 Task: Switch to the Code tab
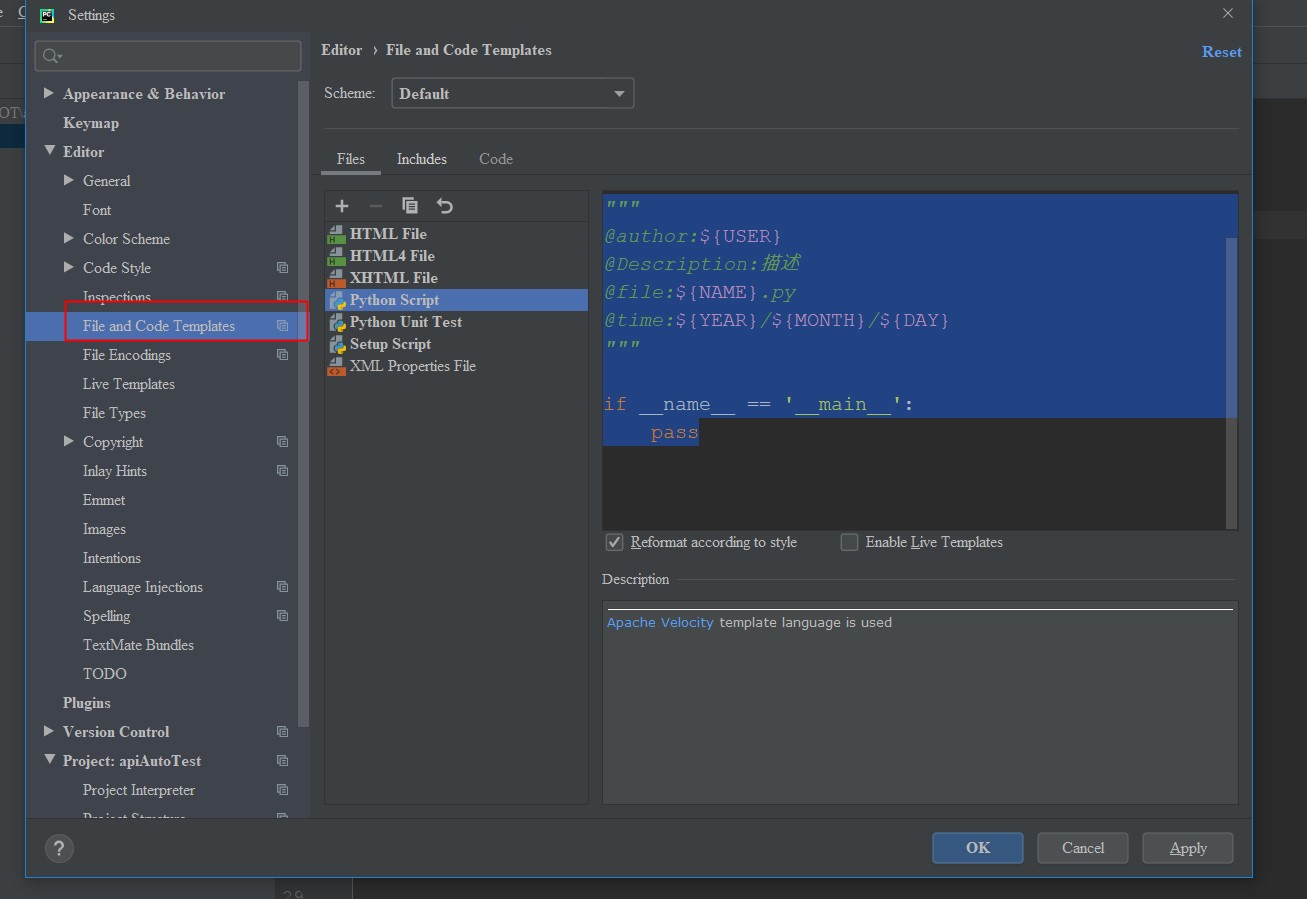pos(496,159)
